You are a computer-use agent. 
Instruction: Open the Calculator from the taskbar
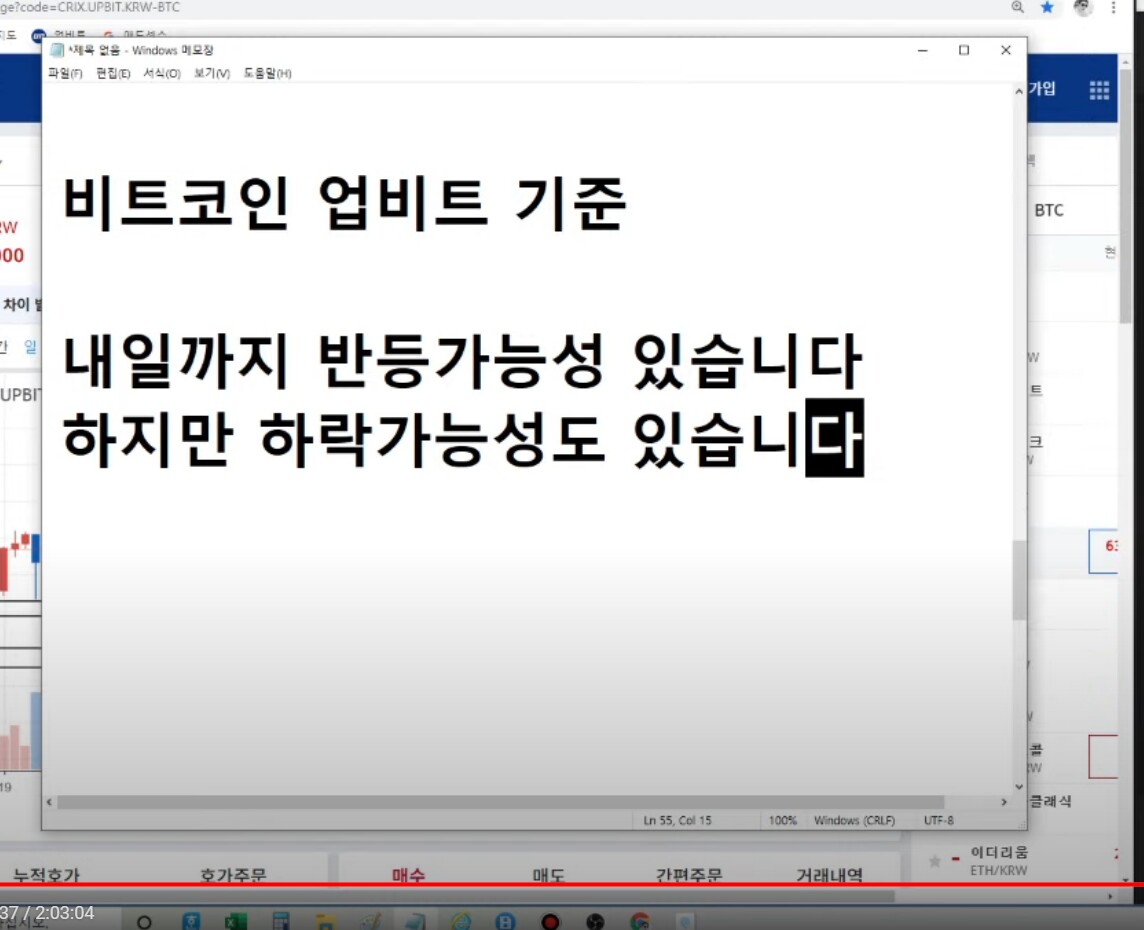point(281,922)
